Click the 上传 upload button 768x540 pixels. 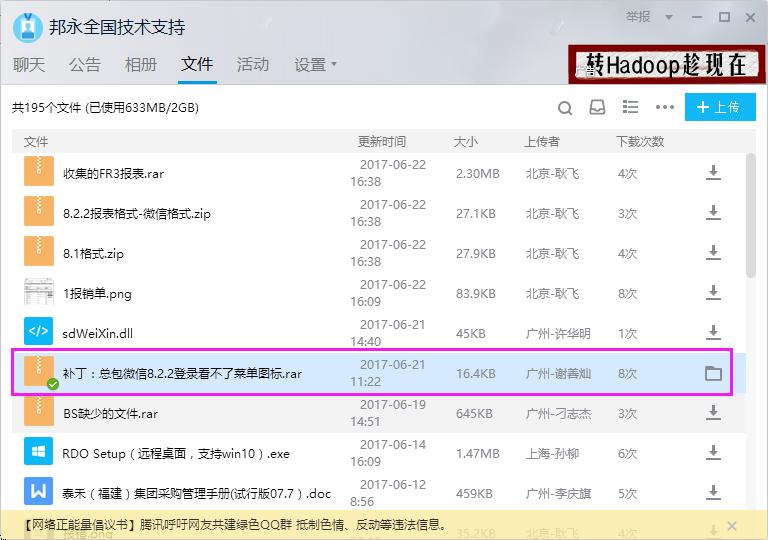(x=719, y=108)
